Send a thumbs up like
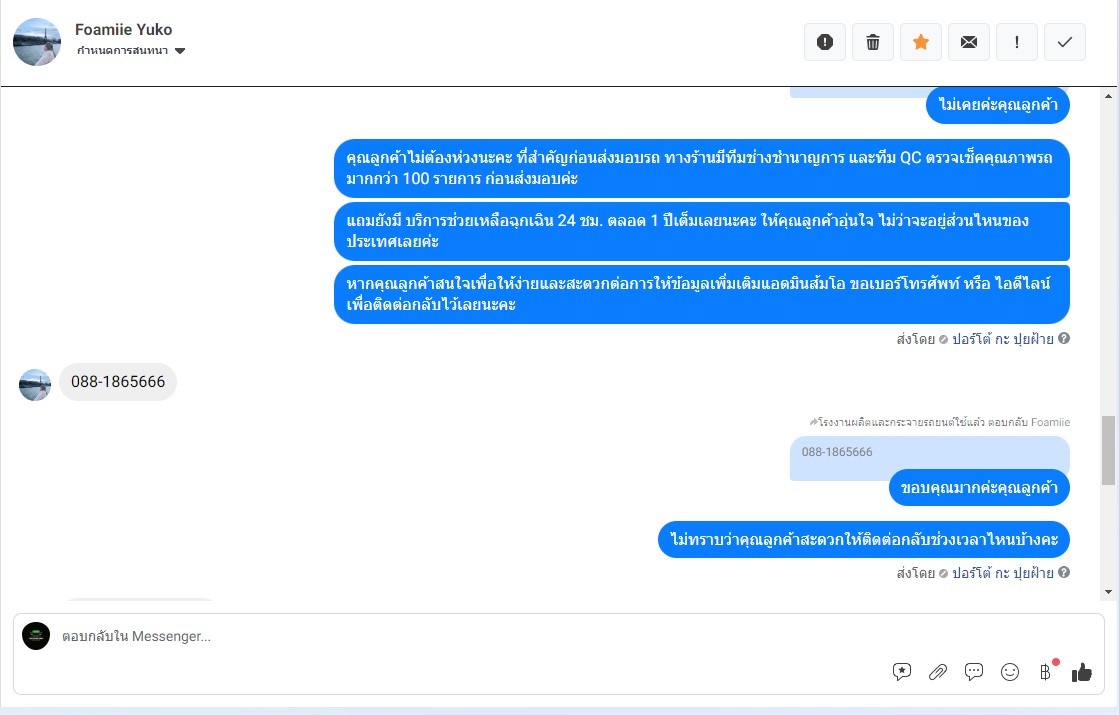 1082,671
